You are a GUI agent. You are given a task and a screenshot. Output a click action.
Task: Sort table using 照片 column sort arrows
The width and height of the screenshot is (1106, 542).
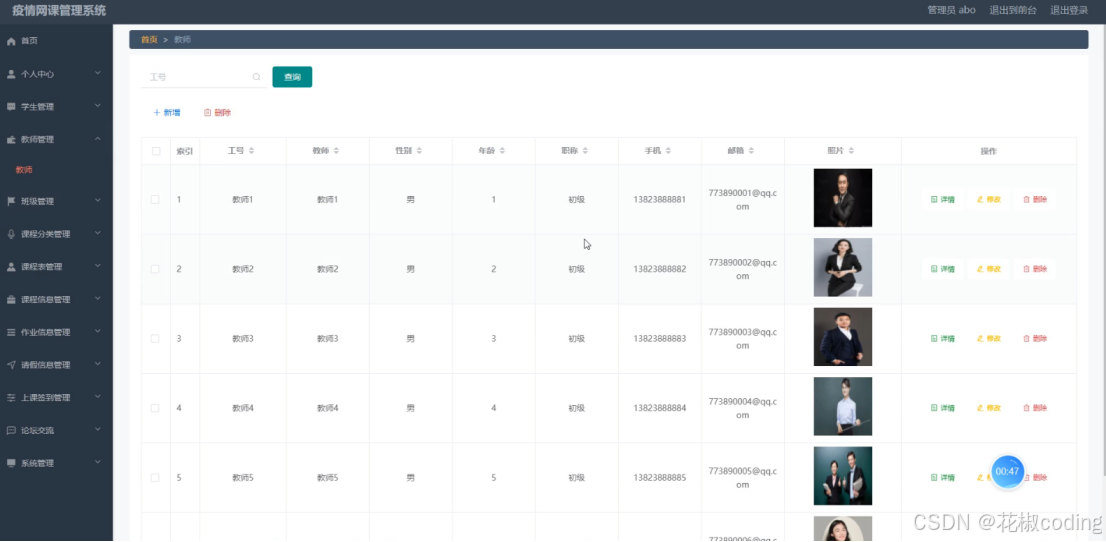tap(851, 151)
